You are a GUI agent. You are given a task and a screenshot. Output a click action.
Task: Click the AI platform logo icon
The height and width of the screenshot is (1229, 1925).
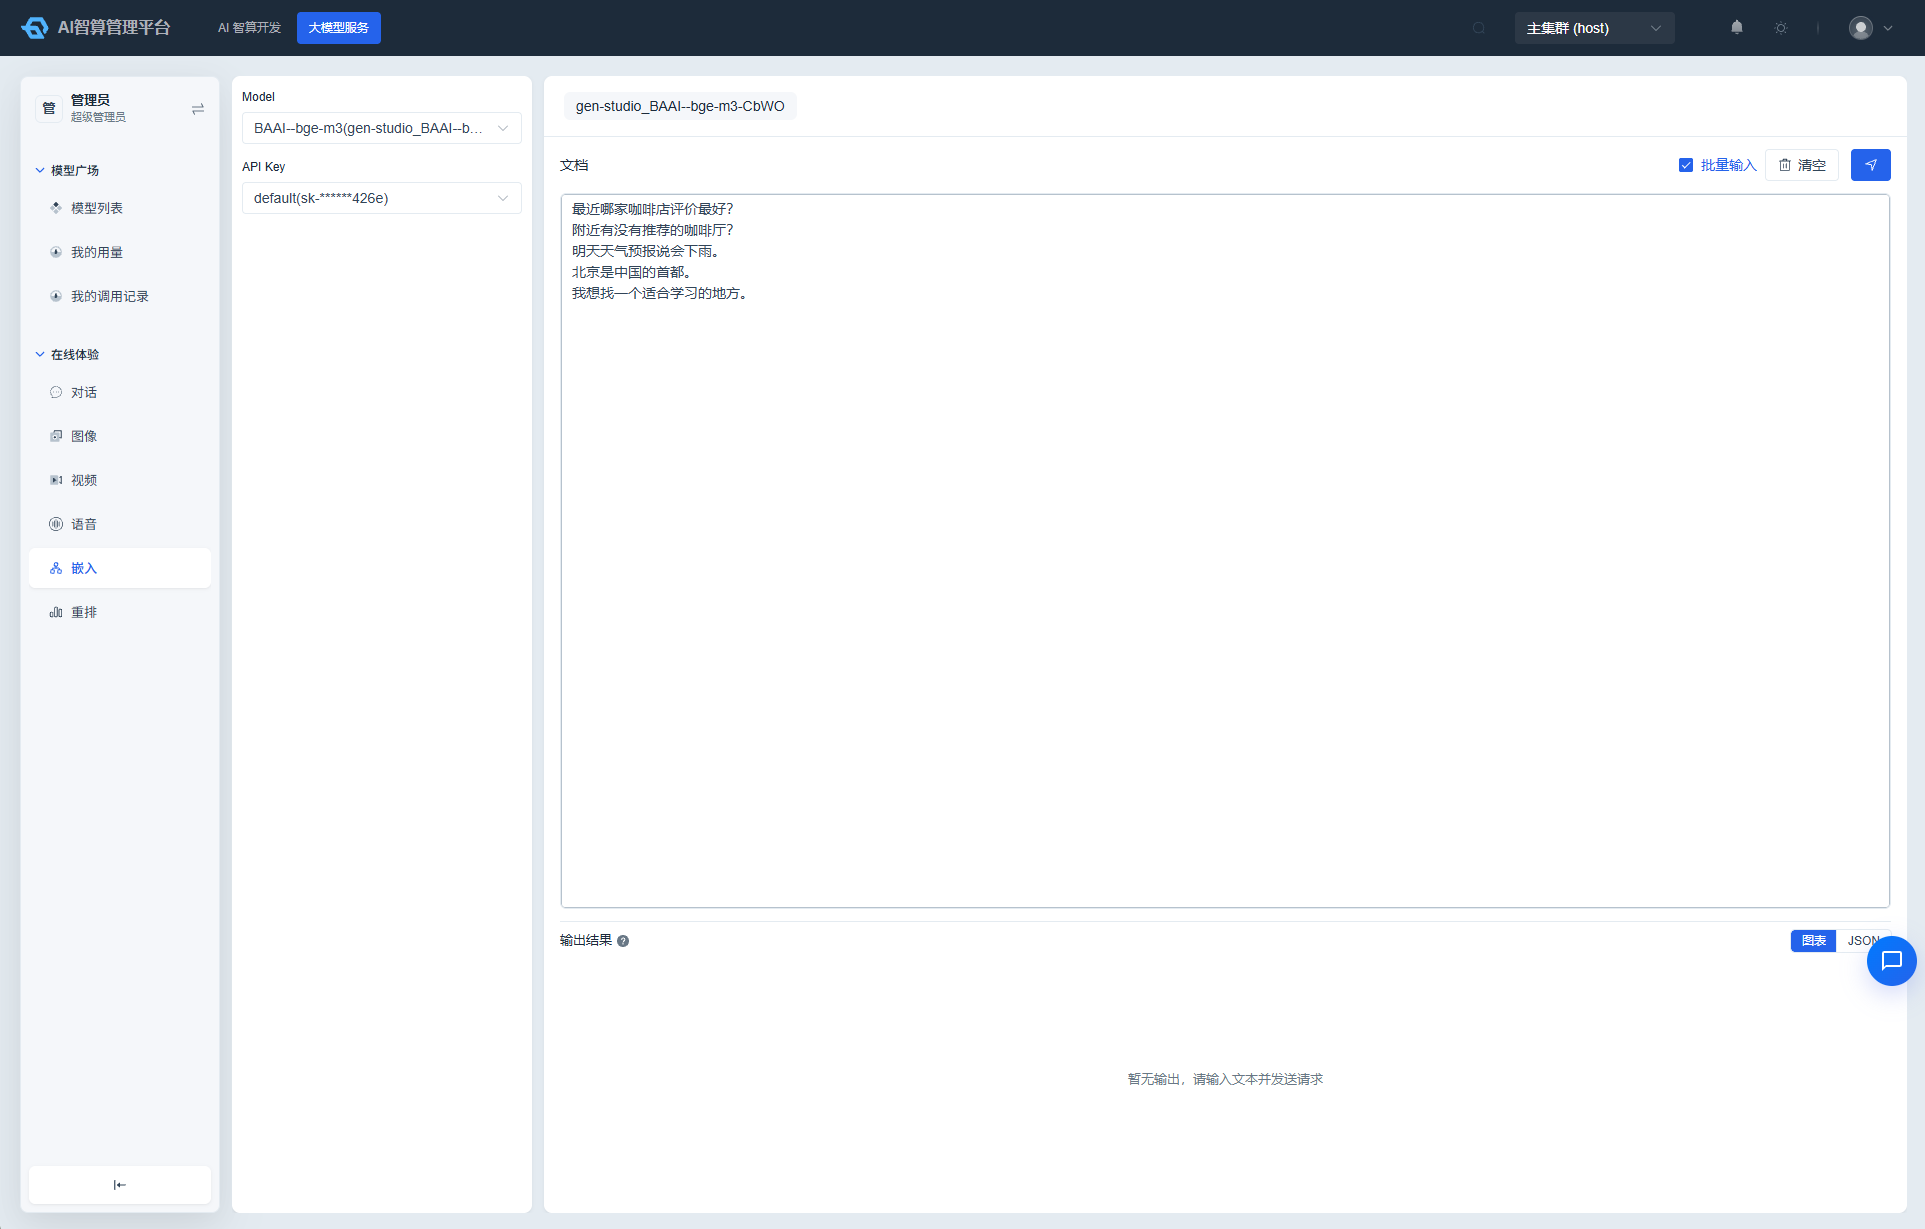35,28
